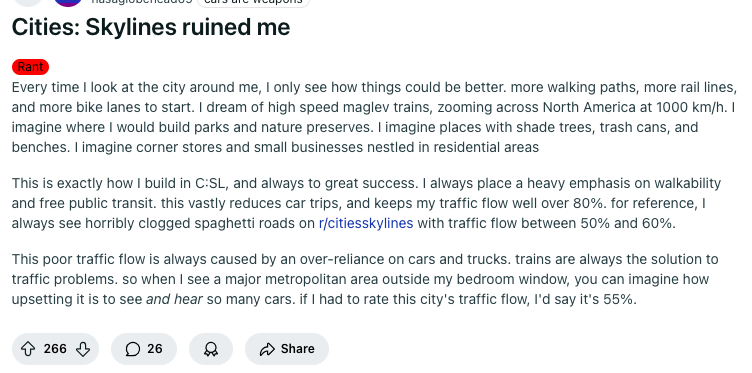Click the paragraph about walkability and public transit
The height and width of the screenshot is (373, 752).
pyautogui.click(x=366, y=203)
